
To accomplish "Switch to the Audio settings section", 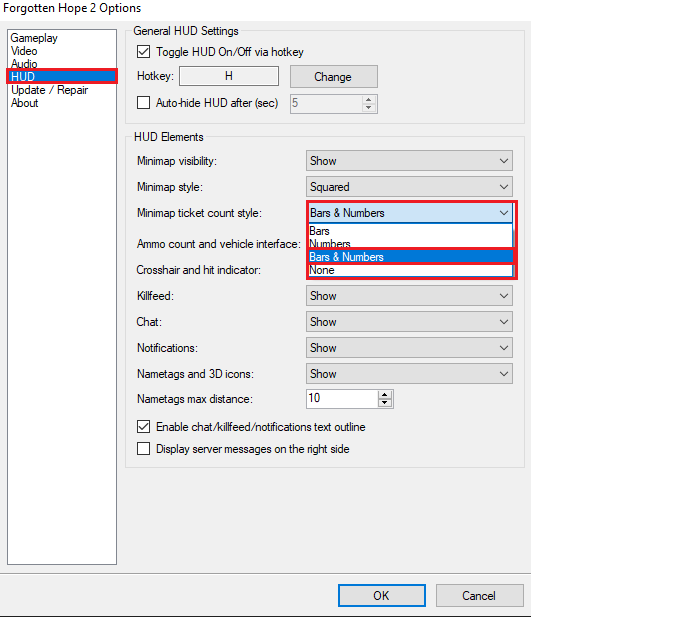I will (x=24, y=64).
